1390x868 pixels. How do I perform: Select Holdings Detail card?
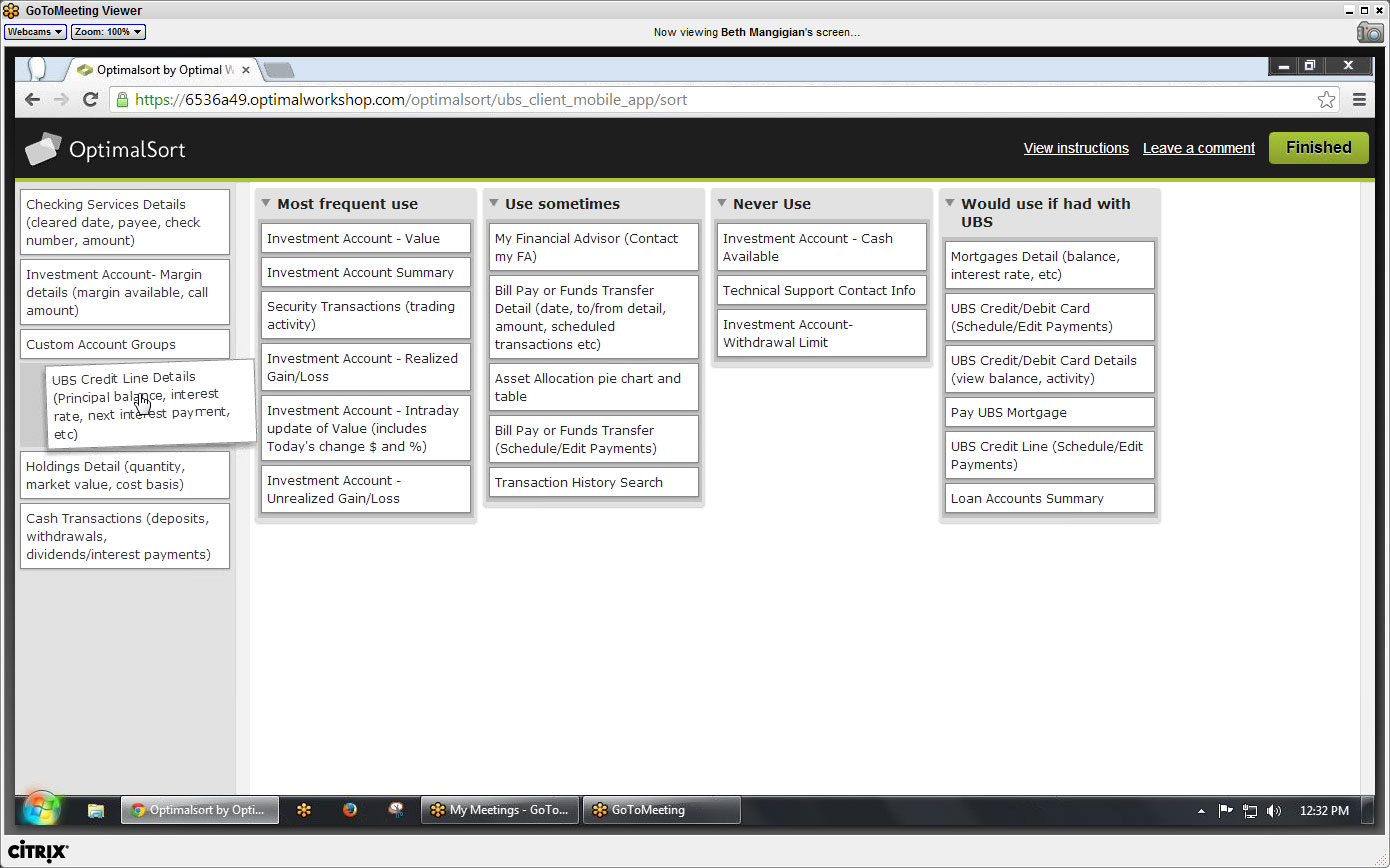tap(125, 475)
